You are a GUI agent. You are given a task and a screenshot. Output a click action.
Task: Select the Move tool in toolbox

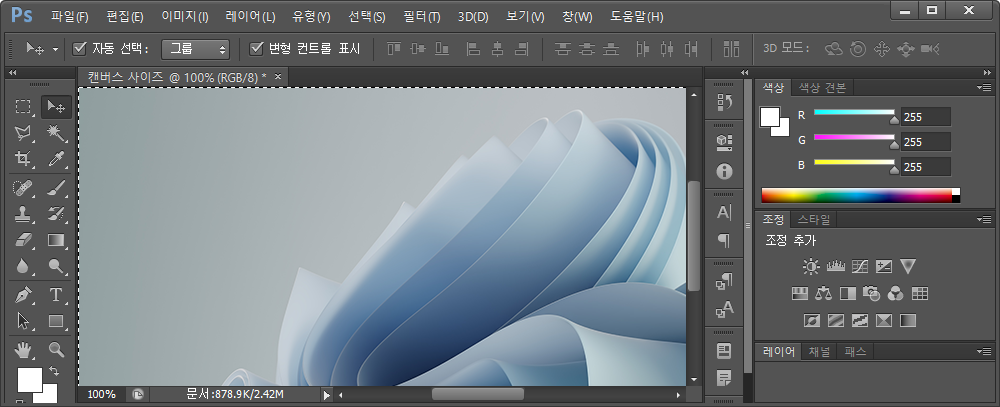(56, 107)
